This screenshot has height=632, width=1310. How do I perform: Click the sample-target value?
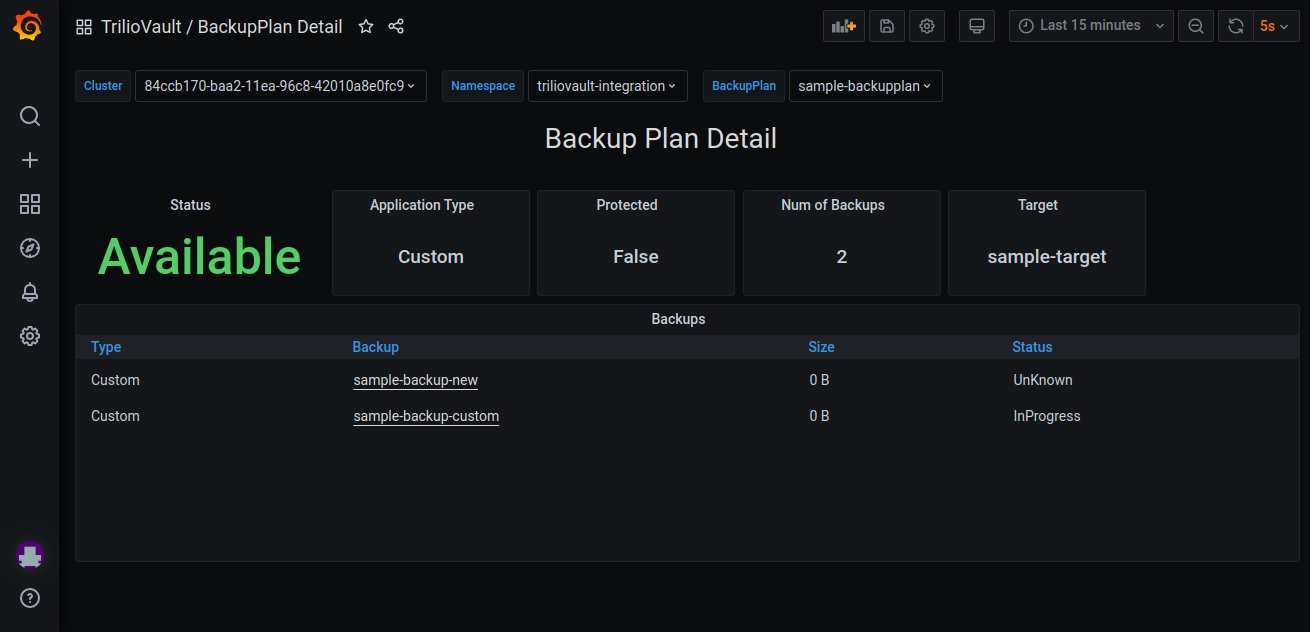click(x=1047, y=257)
